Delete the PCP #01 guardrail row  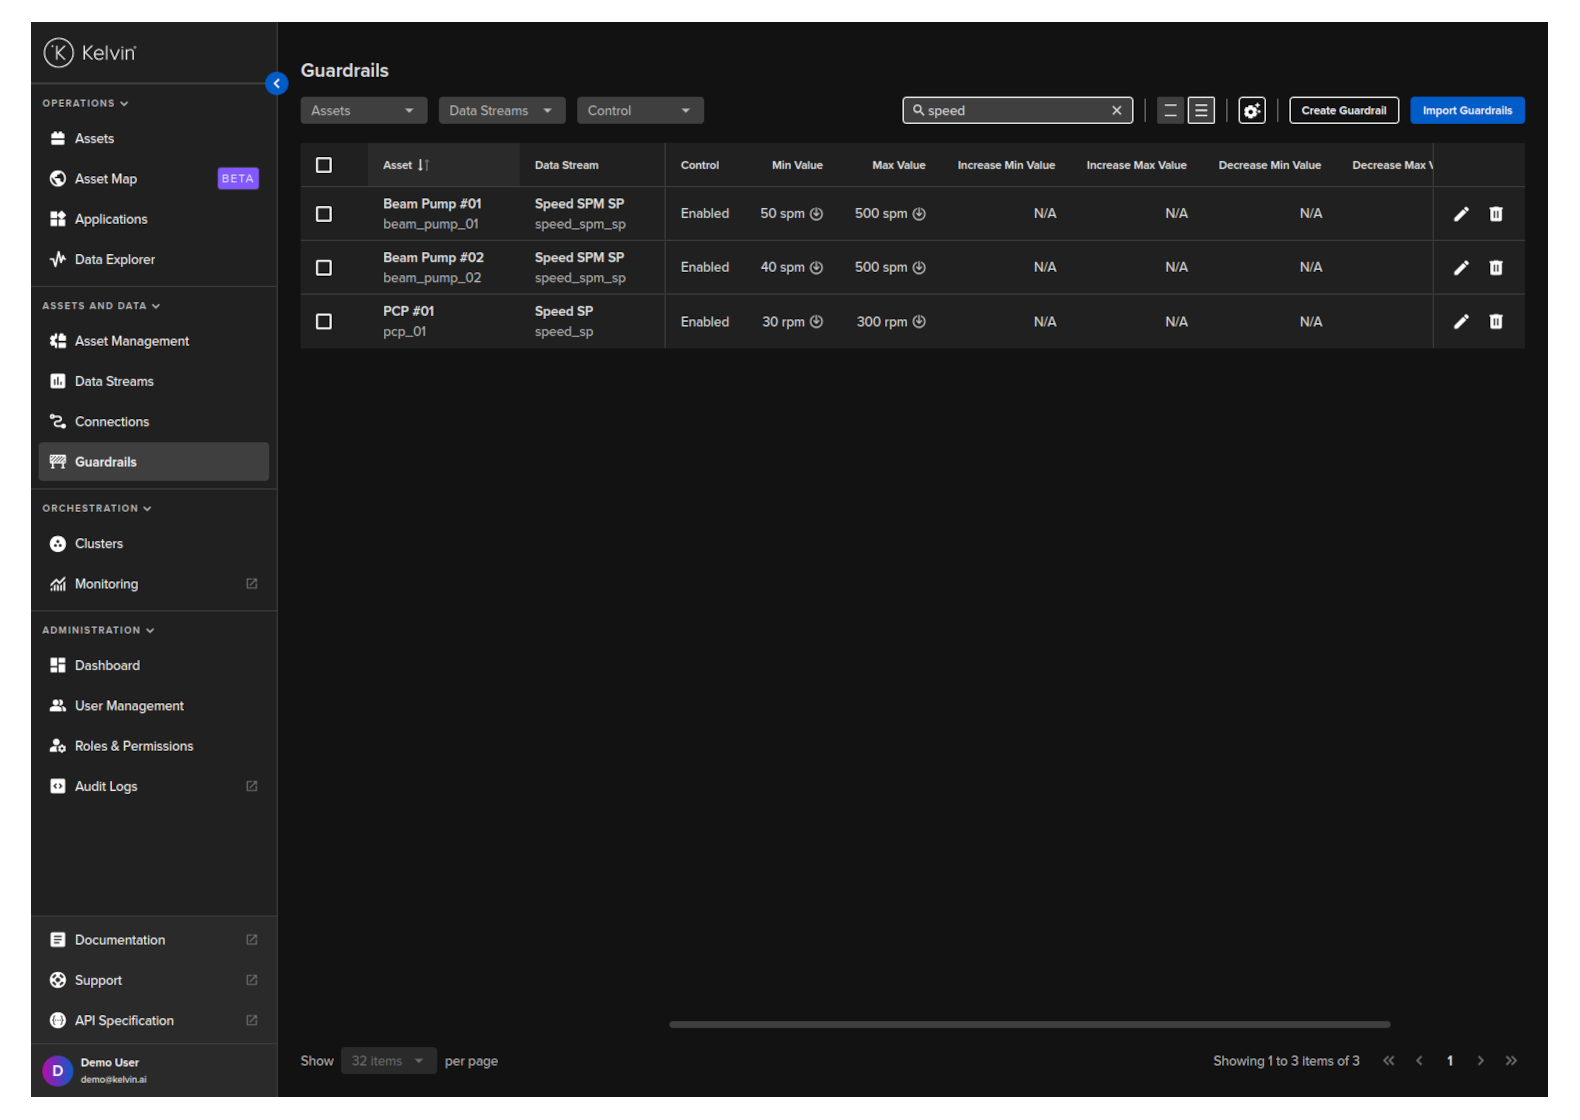point(1495,322)
